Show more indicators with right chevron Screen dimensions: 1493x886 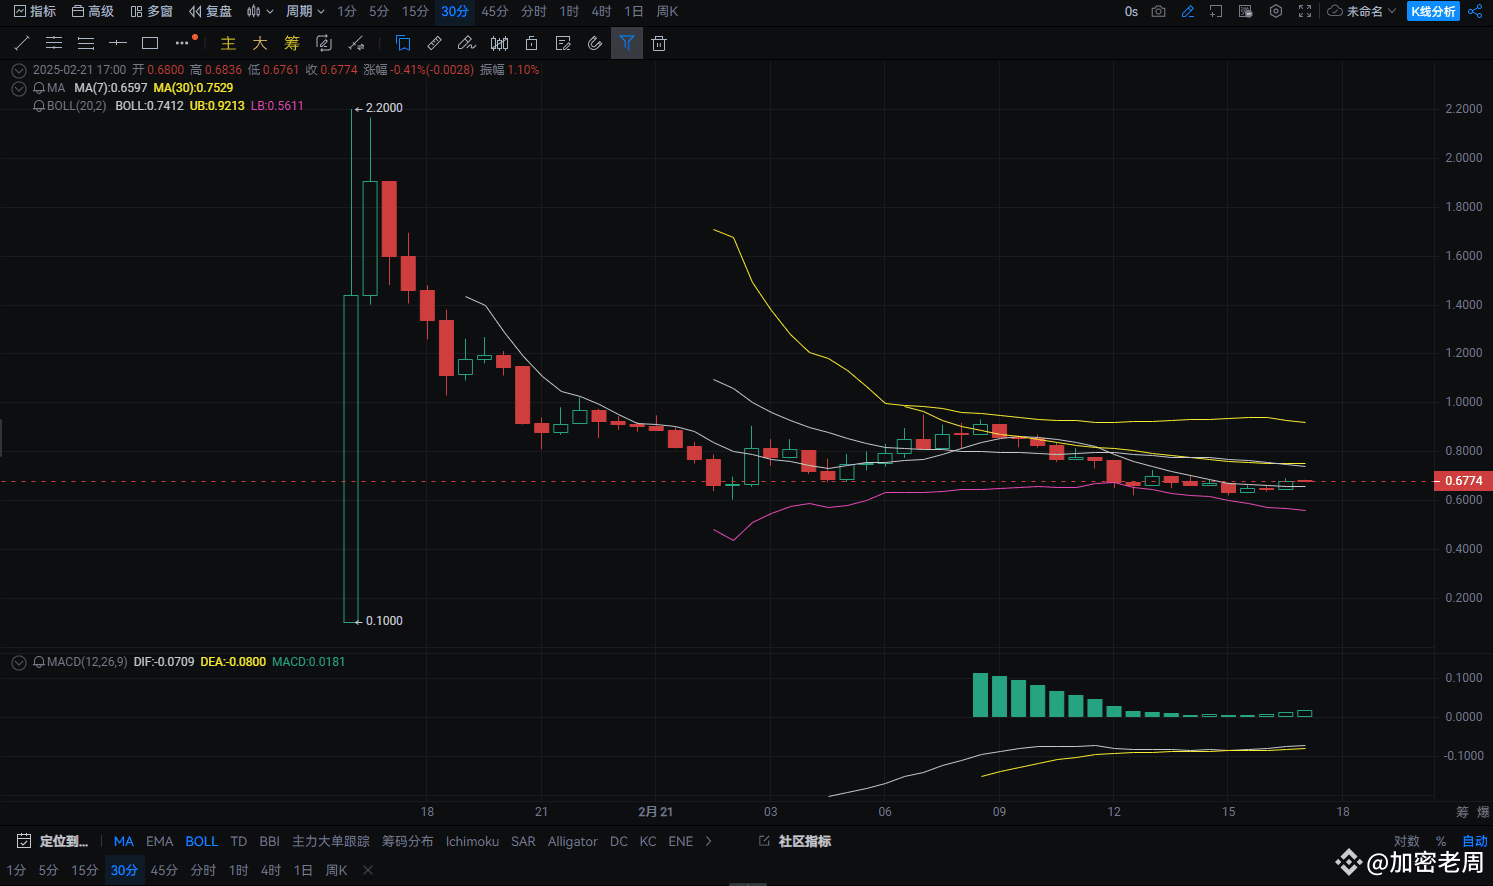(x=709, y=841)
